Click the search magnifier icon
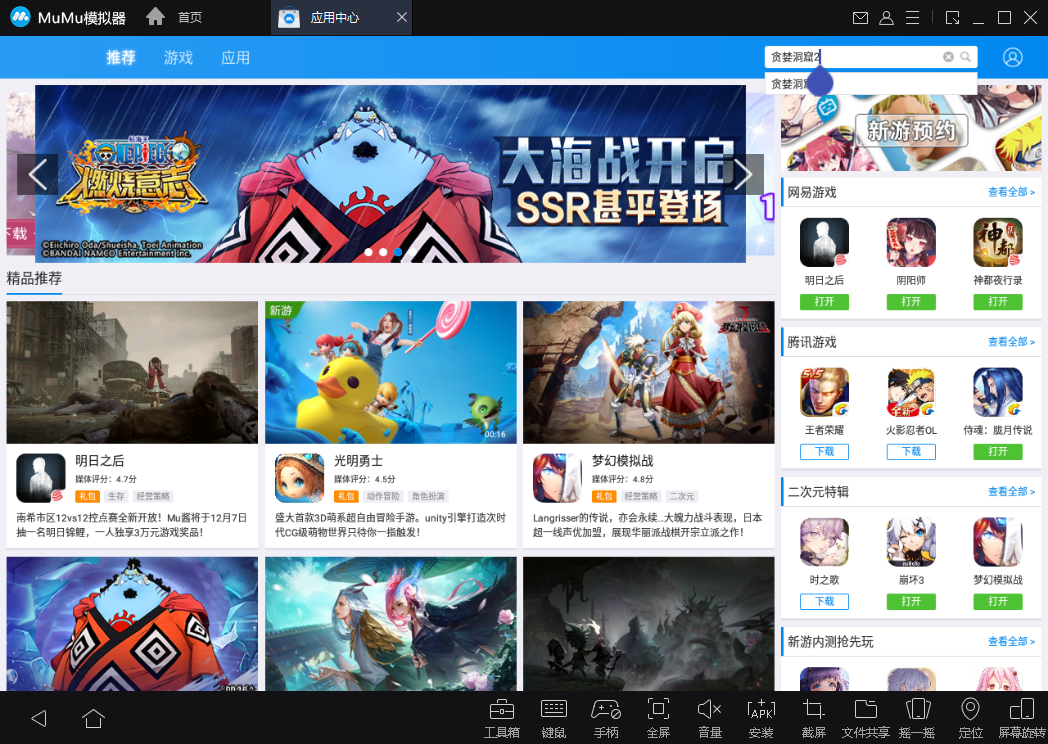The width and height of the screenshot is (1048, 744). 966,57
